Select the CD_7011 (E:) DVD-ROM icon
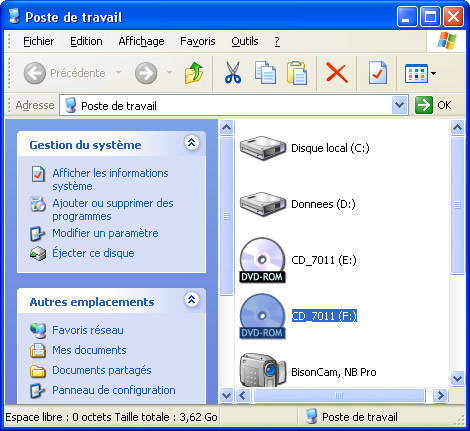The height and width of the screenshot is (431, 470). (262, 260)
